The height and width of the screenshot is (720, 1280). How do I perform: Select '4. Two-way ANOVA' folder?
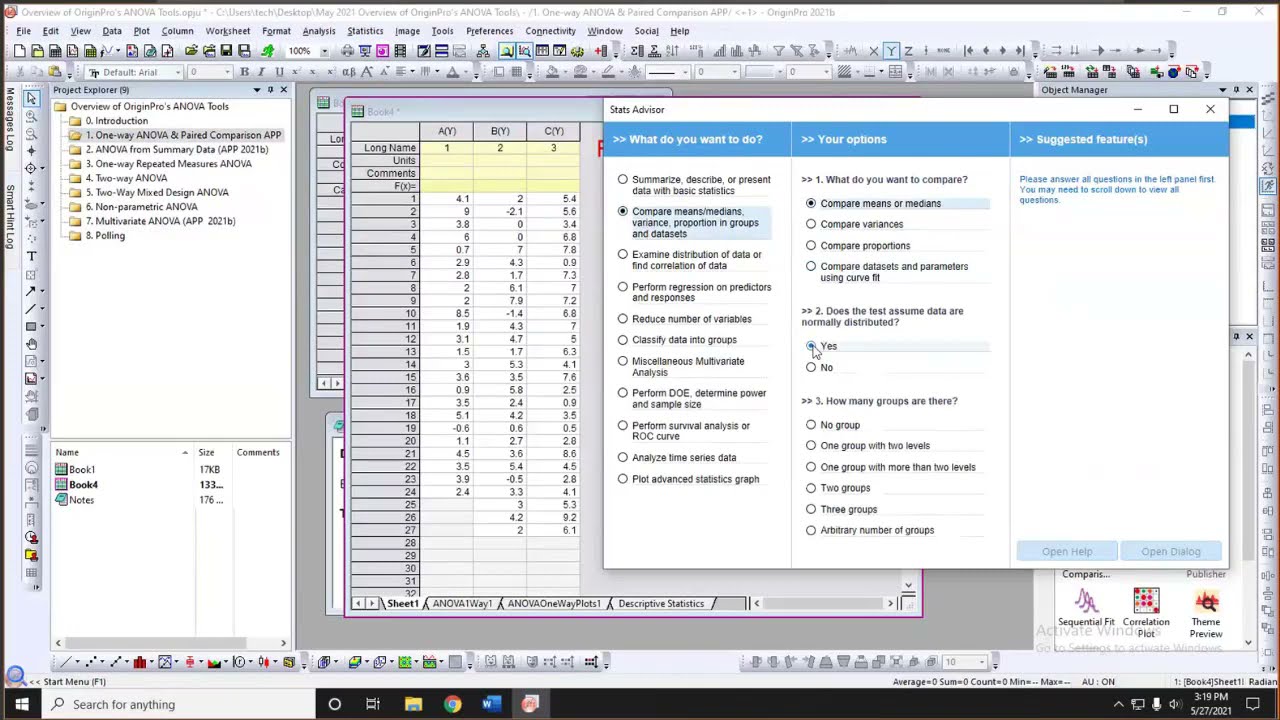[126, 178]
